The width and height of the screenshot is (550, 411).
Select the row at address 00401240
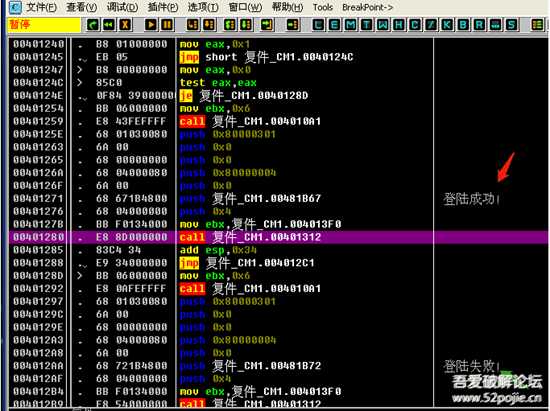click(278, 44)
